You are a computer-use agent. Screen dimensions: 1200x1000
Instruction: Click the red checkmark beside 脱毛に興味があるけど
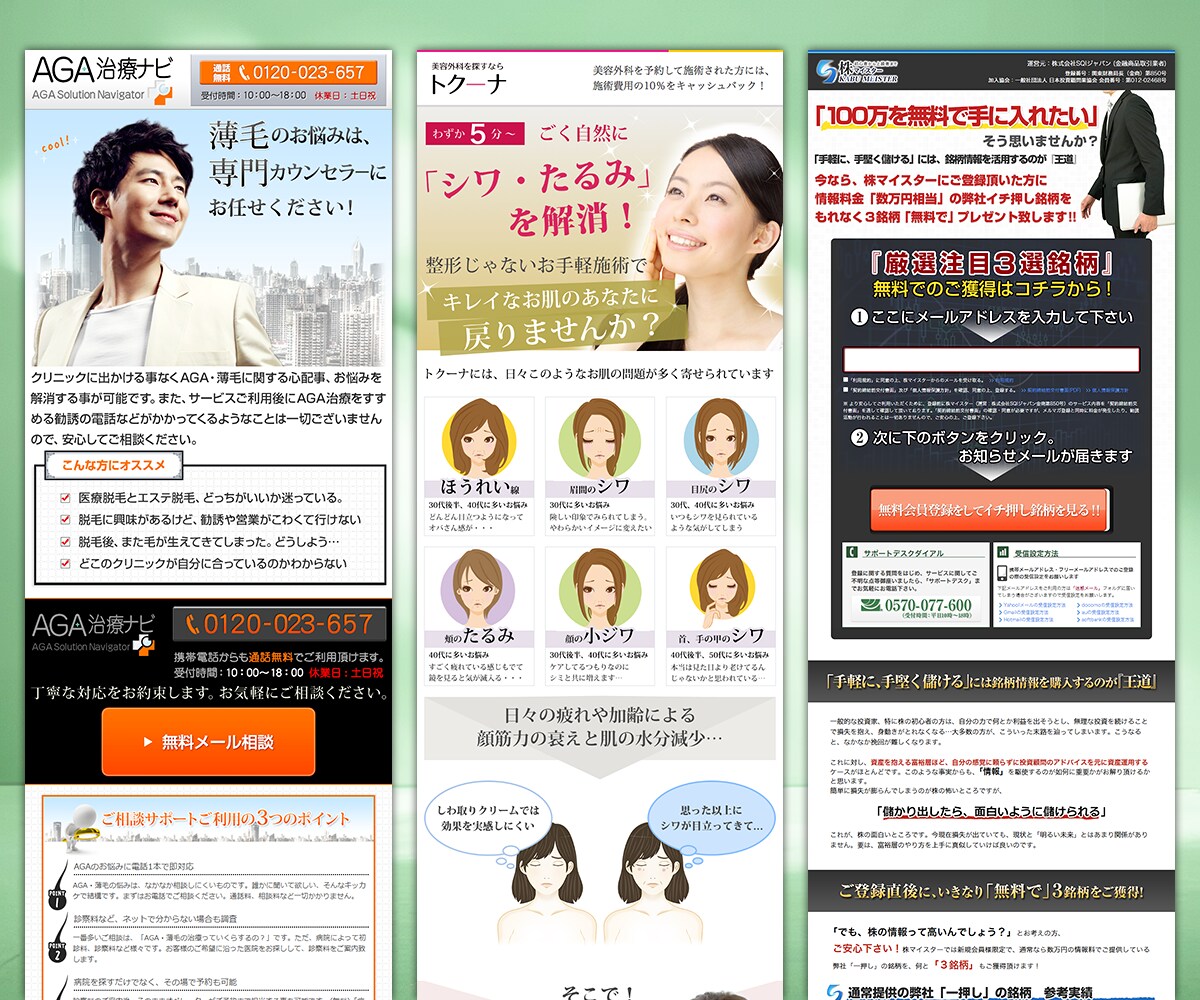[x=65, y=519]
